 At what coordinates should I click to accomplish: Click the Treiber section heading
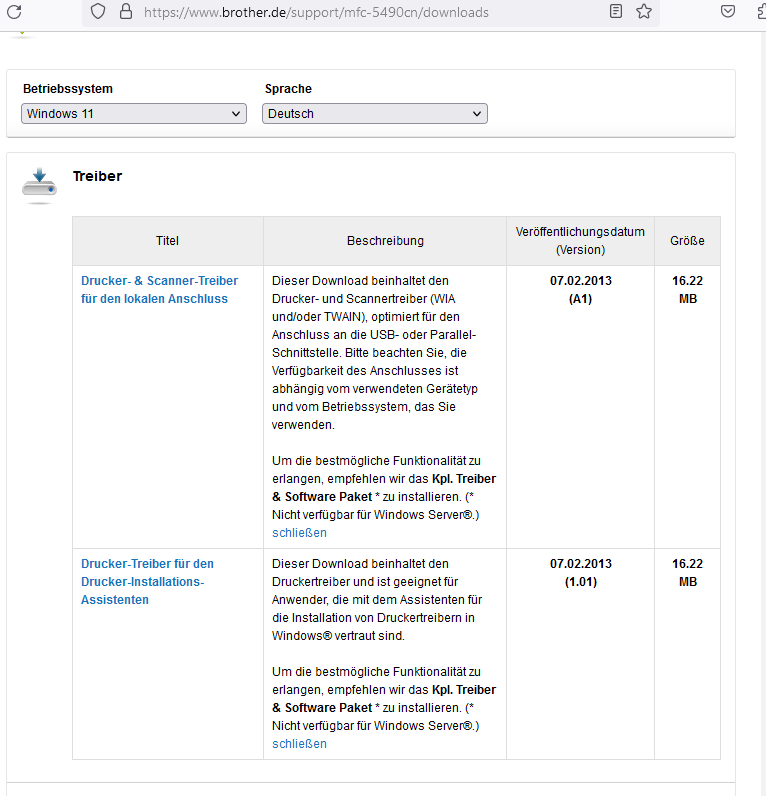pos(97,176)
